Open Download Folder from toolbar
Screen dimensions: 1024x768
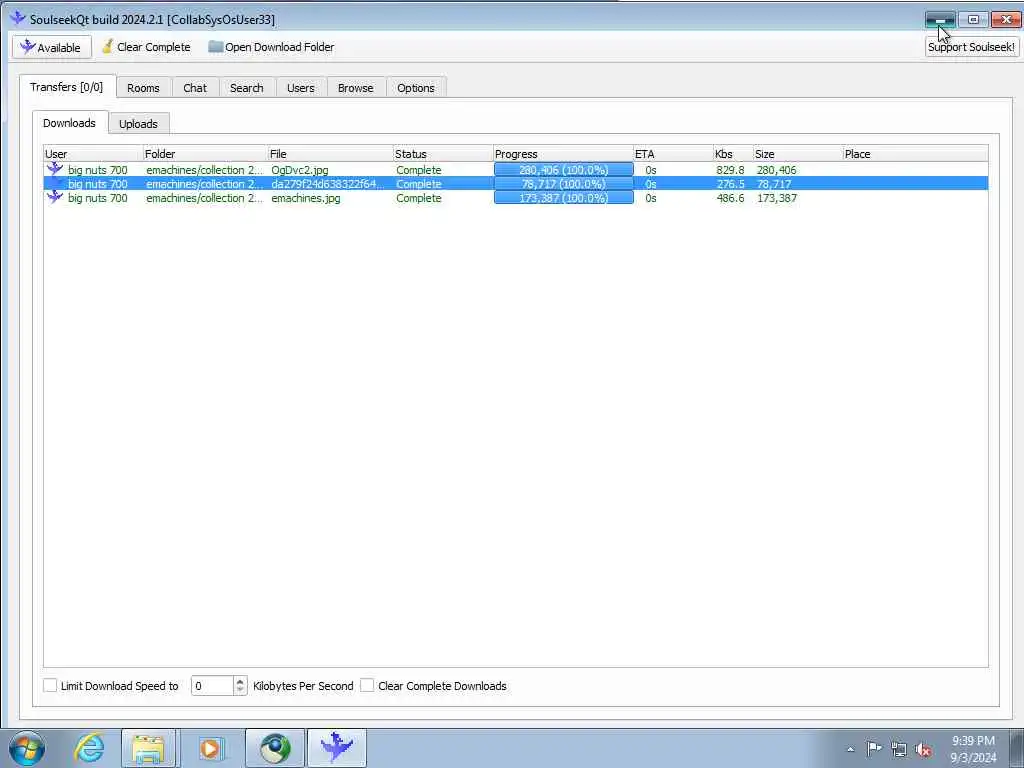coord(271,47)
